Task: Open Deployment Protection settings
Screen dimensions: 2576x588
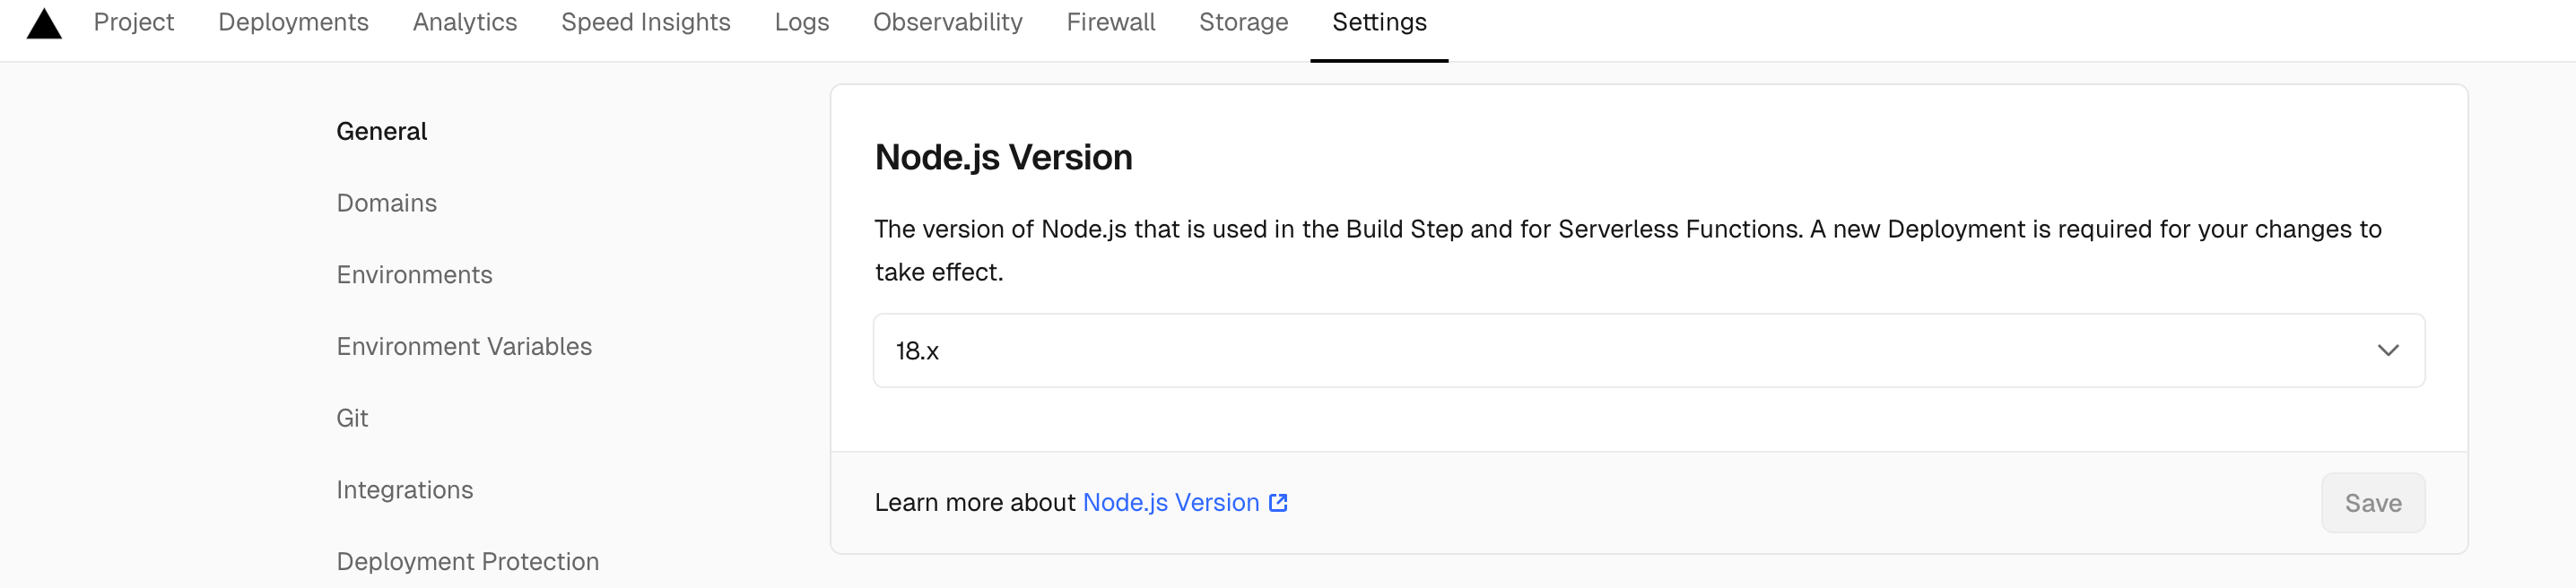Action: 467,561
